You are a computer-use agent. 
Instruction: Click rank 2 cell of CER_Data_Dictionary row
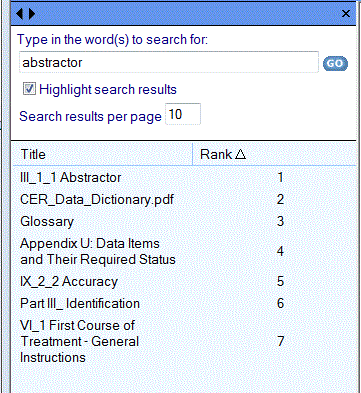pos(280,199)
